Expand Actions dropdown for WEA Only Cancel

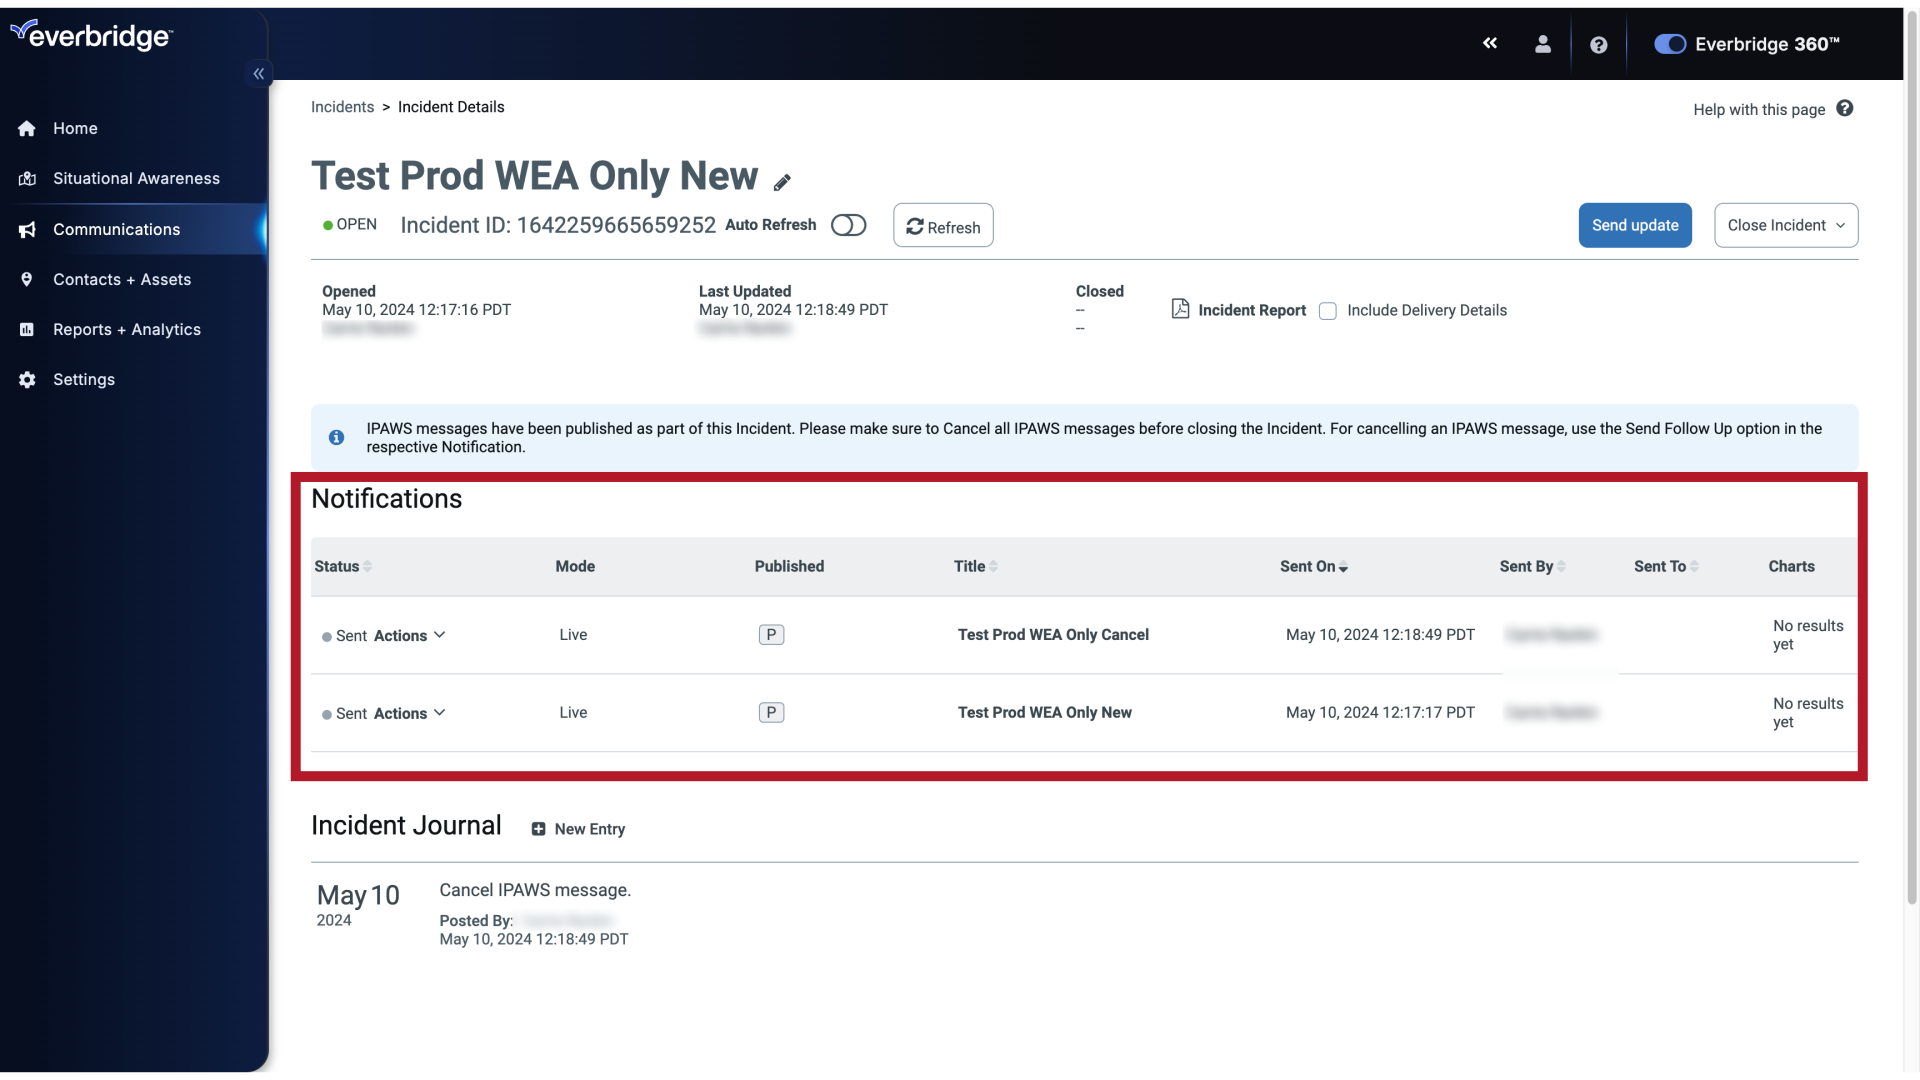(x=409, y=634)
